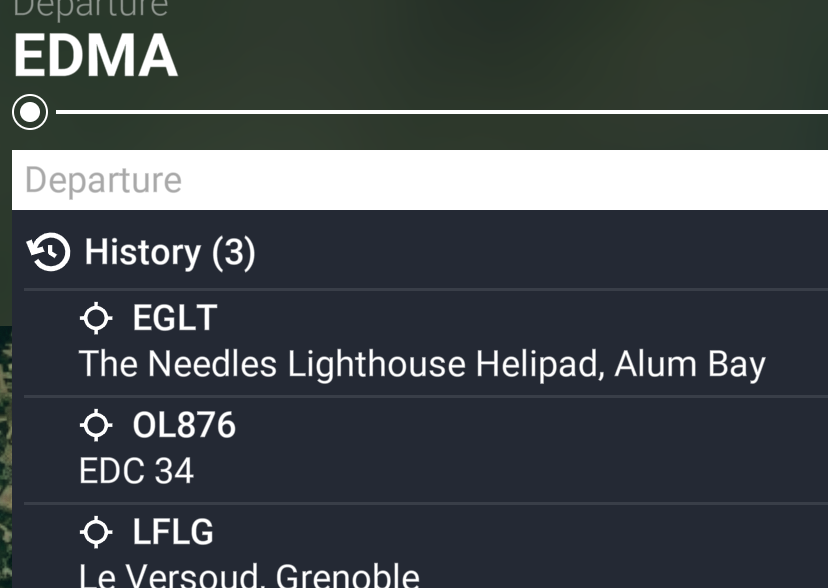Collapse the History (3) section
Viewport: 828px width, 588px height.
point(170,253)
